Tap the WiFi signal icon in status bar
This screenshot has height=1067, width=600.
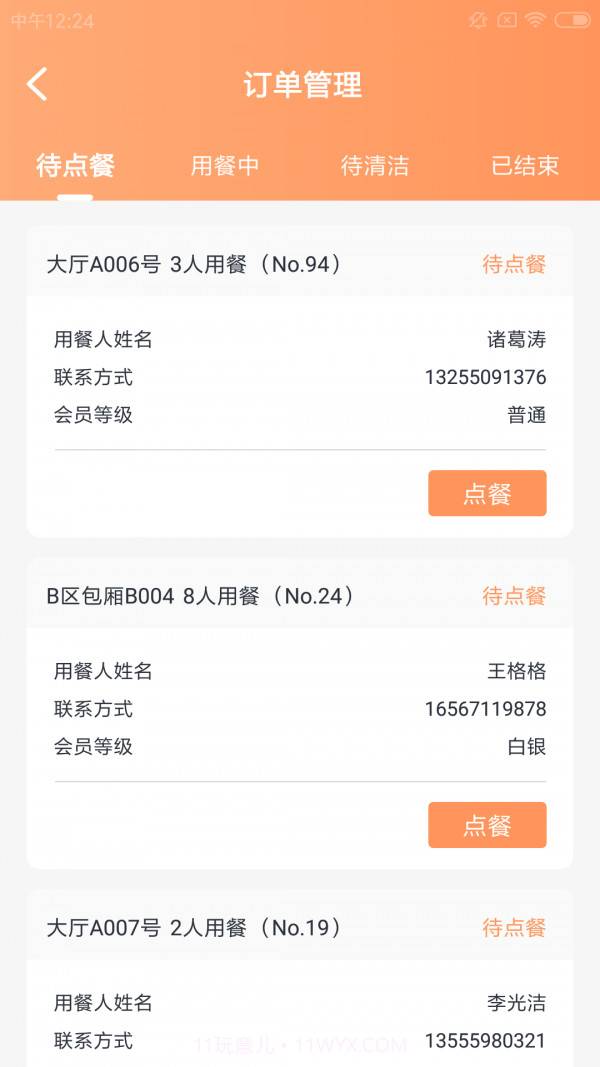pos(536,18)
